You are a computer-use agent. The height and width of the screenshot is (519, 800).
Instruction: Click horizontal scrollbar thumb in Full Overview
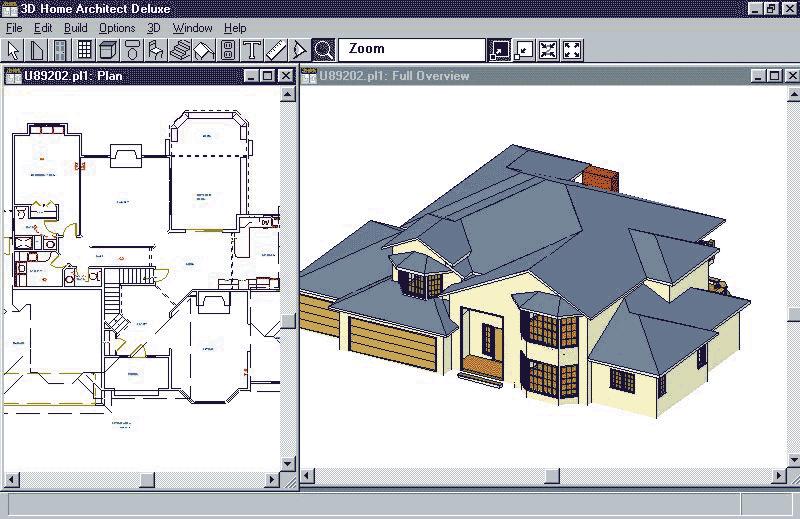tap(551, 476)
